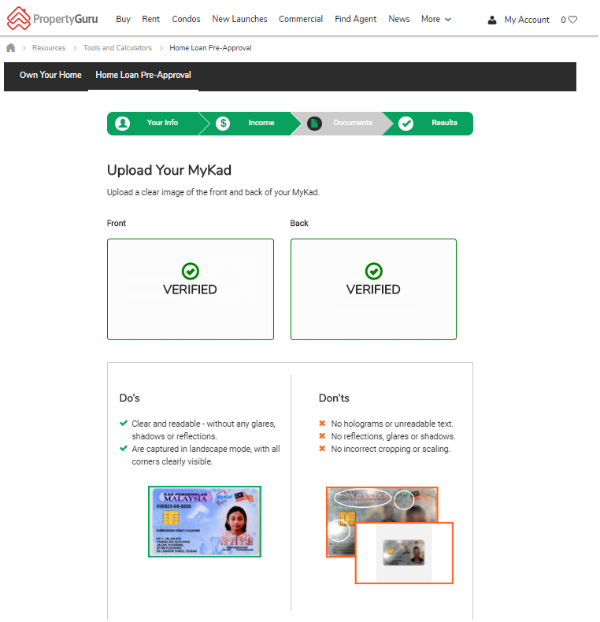Click the blurry MyKad example under Don'ts
The width and height of the screenshot is (600, 622).
[381, 505]
